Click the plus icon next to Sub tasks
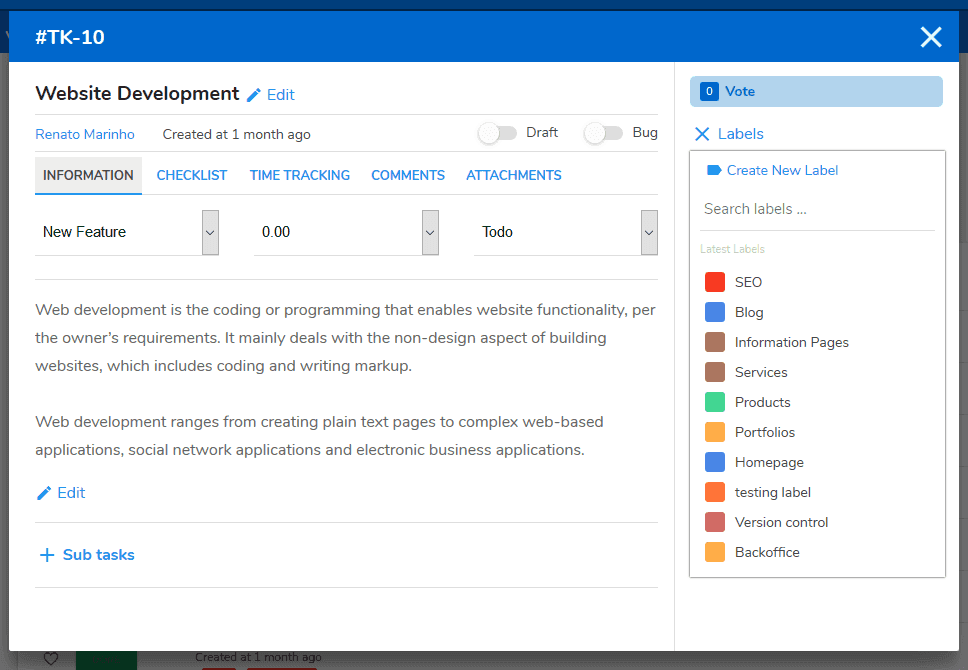 pyautogui.click(x=47, y=555)
